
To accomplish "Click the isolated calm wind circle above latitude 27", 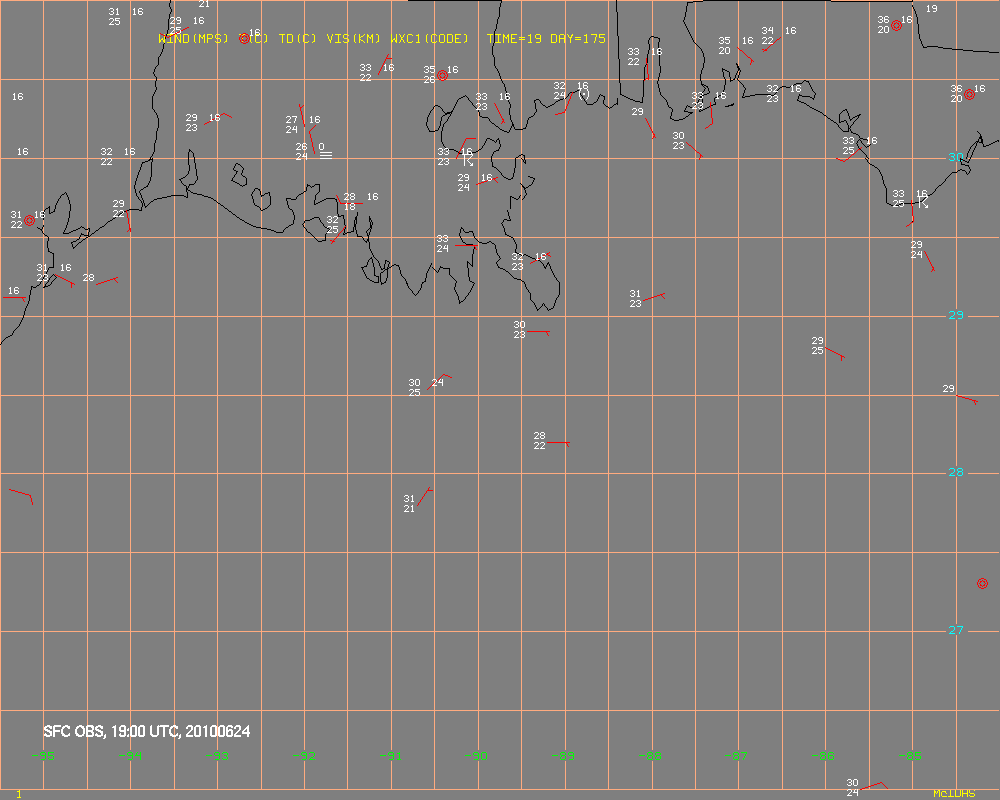I will 982,583.
